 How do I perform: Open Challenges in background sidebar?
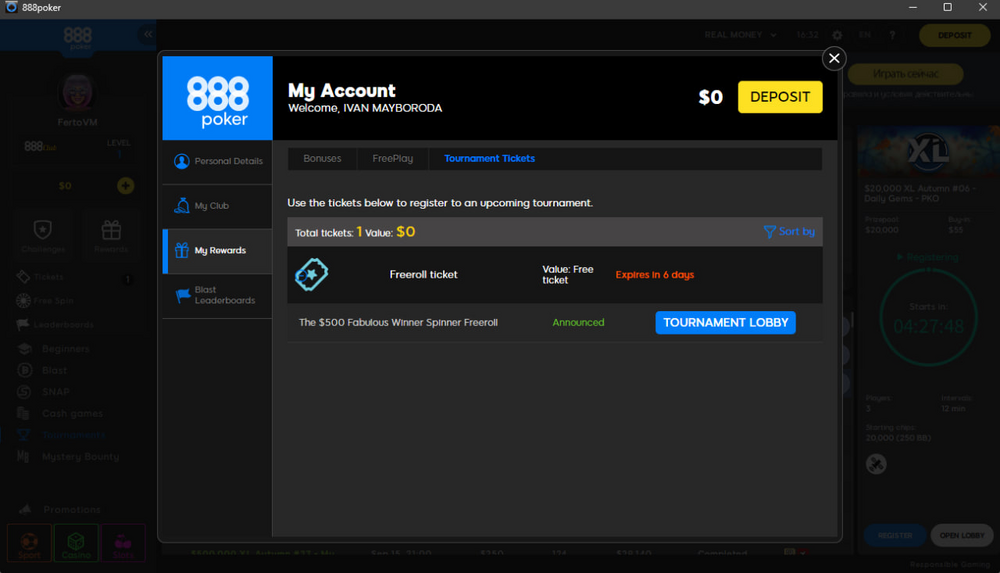(43, 236)
